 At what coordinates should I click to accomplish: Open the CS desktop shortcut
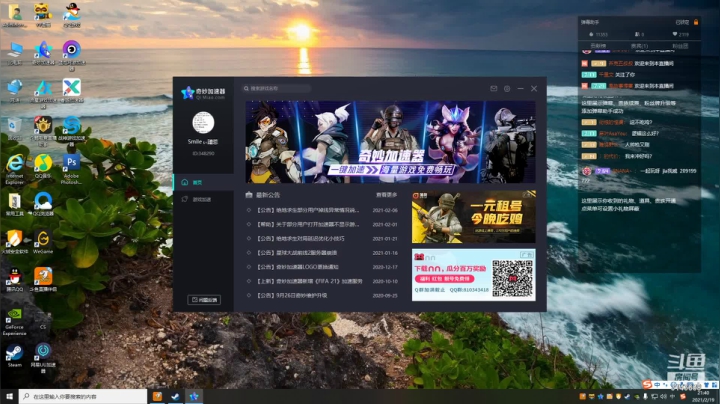43,319
